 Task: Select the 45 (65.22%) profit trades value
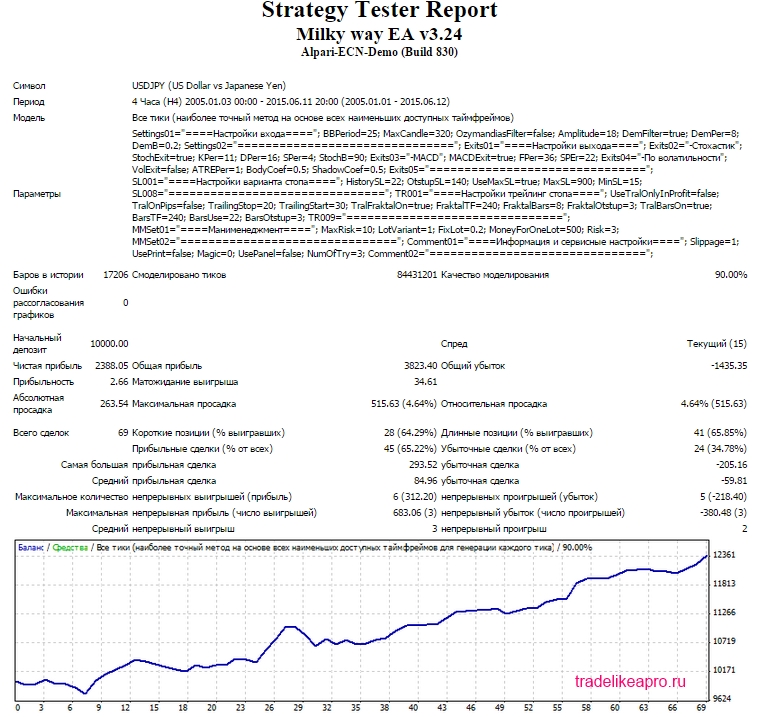[410, 449]
